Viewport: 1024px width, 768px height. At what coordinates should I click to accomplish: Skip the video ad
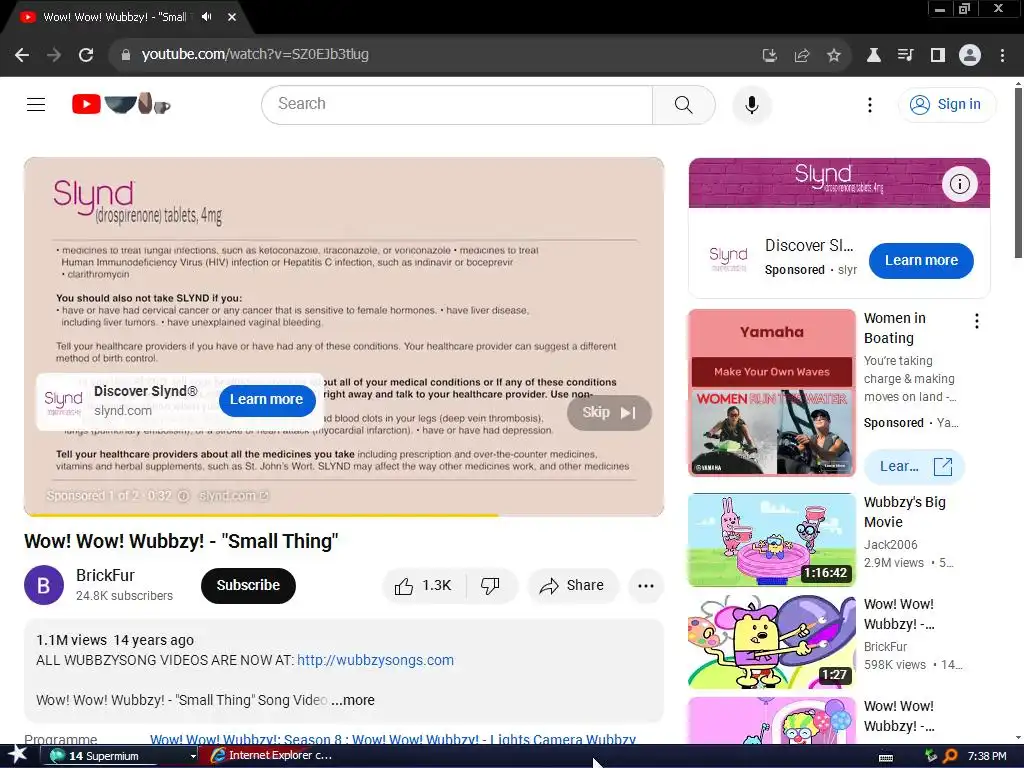point(609,413)
